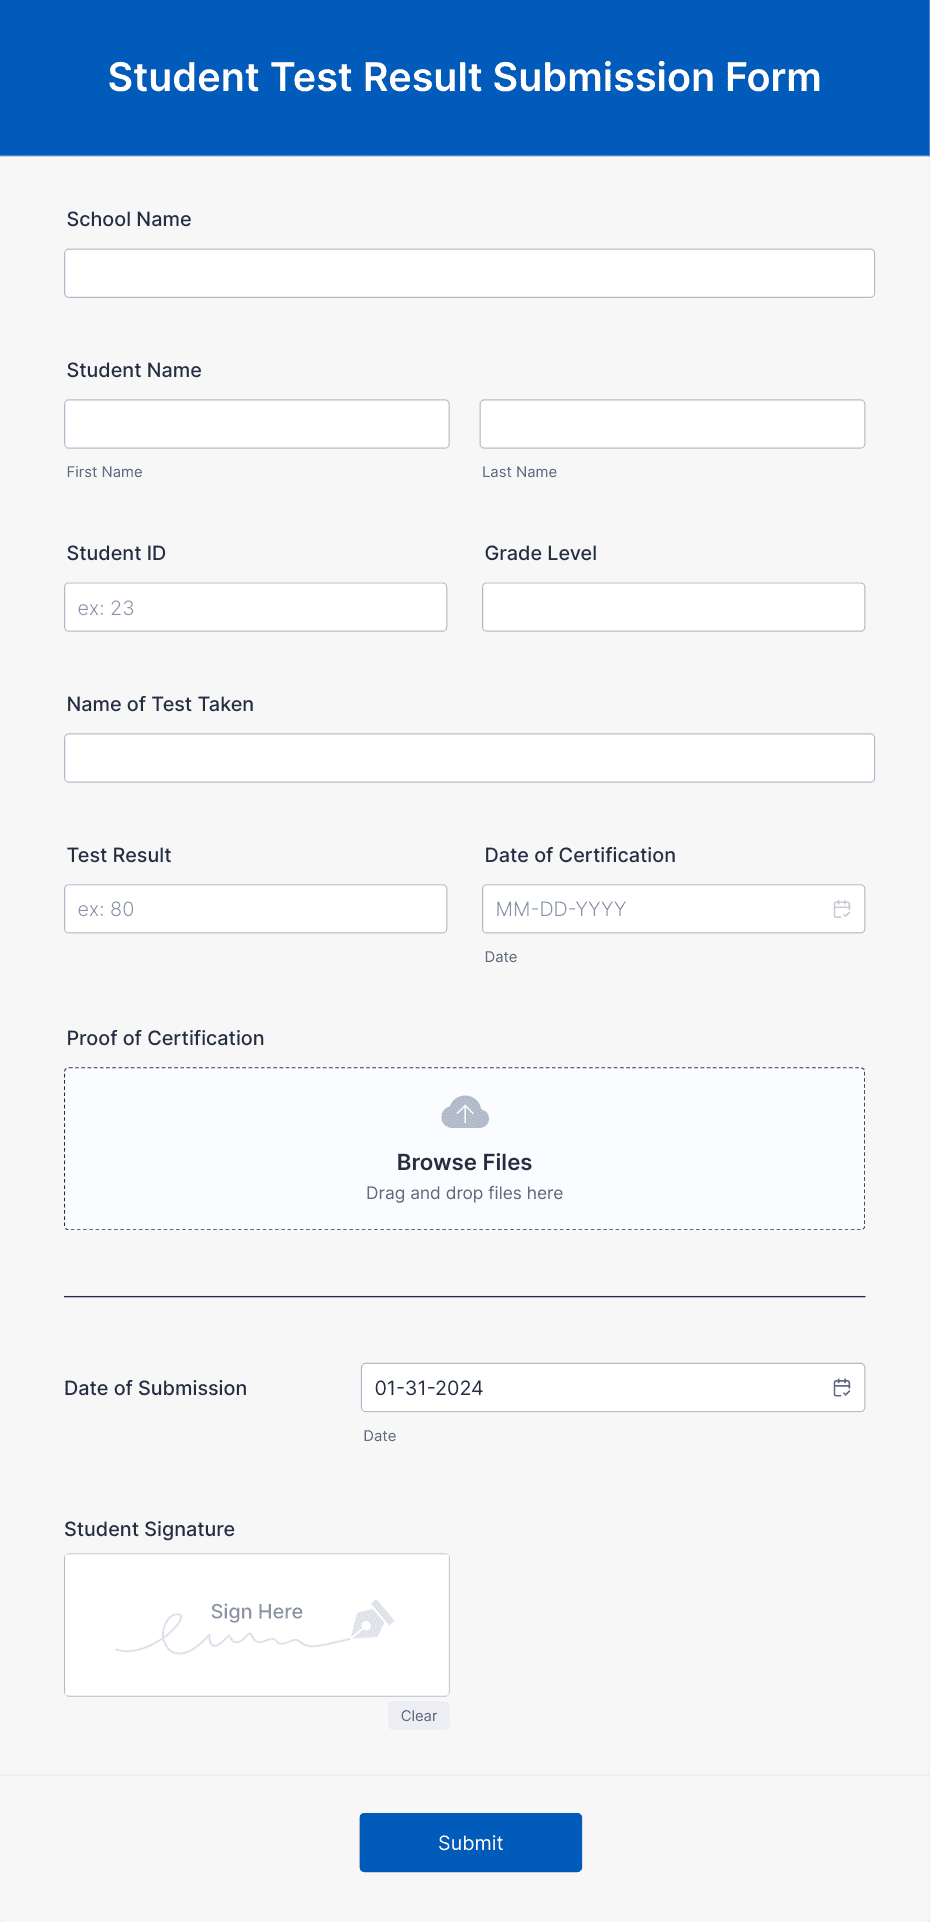
Task: Click the School Name input field
Action: tap(469, 272)
